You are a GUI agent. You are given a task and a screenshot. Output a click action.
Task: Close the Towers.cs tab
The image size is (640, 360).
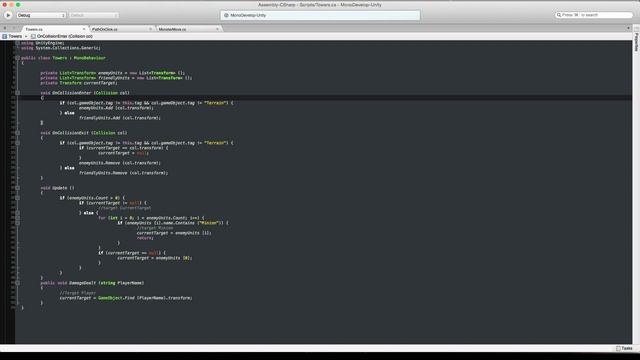(x=84, y=29)
